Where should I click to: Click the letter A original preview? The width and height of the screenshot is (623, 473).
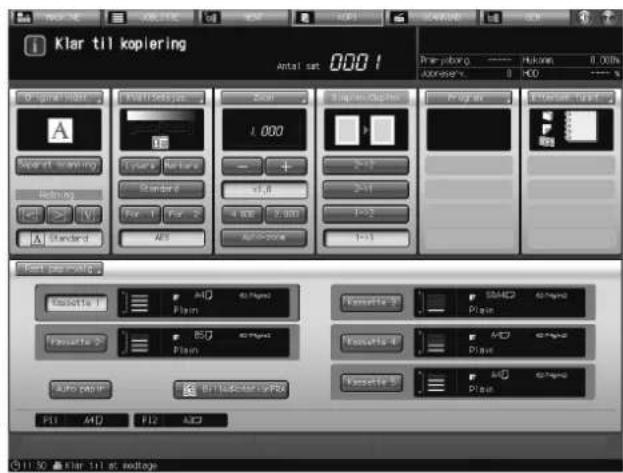click(x=60, y=130)
